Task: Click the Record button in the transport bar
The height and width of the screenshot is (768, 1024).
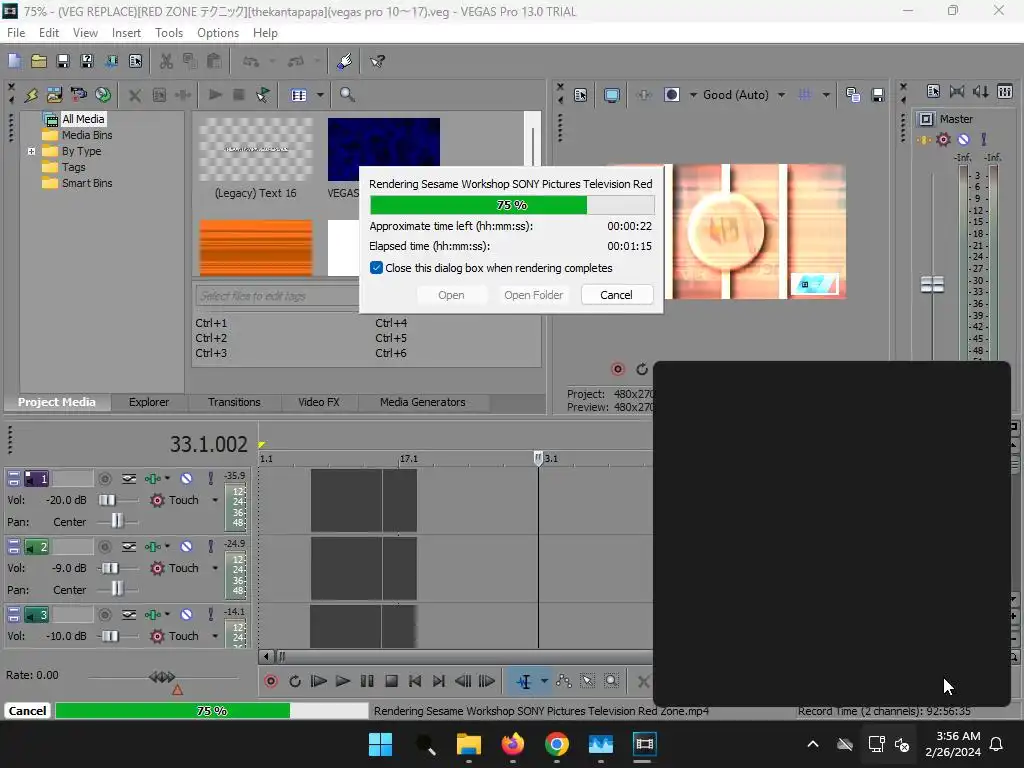Action: pos(271,682)
